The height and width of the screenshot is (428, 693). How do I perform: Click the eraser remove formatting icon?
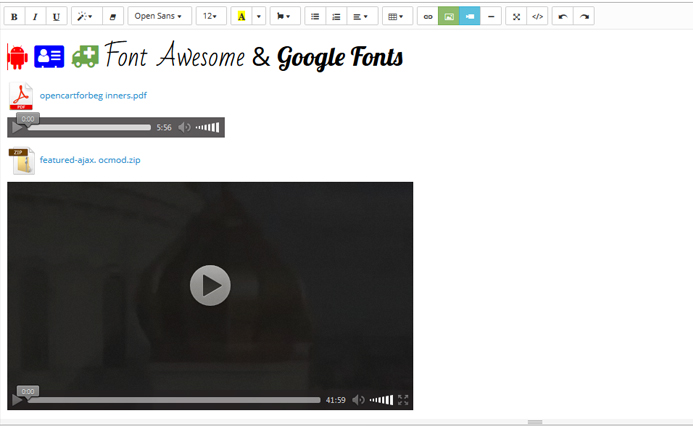(x=113, y=16)
